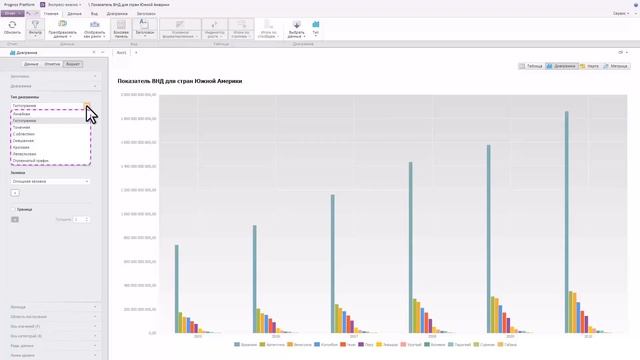Click the Итоги по столбцам icon
Image resolution: width=640 pixels, height=360 pixels.
click(268, 24)
